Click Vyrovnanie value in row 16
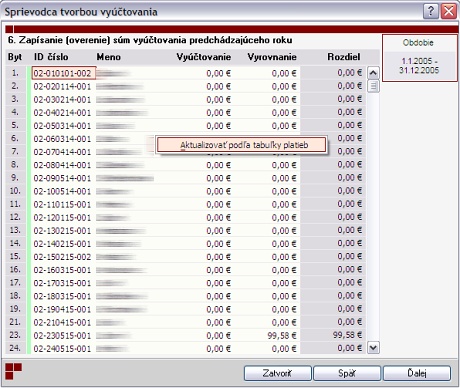The image size is (460, 388). [284, 270]
